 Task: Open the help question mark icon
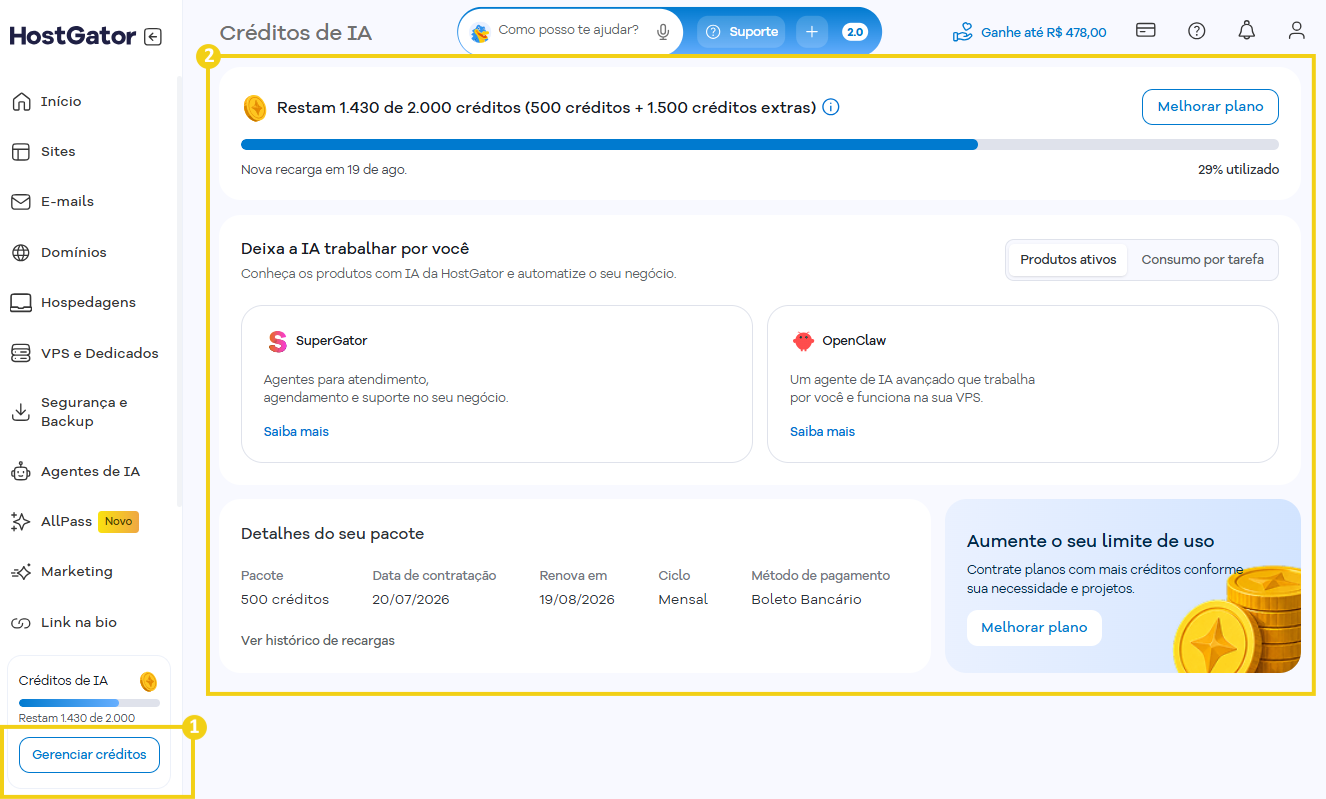[1196, 30]
